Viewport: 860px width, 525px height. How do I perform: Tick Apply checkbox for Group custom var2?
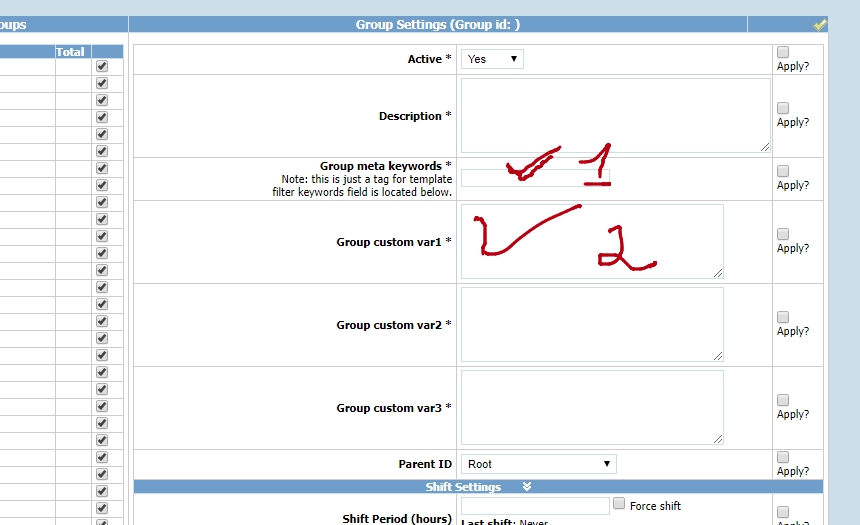click(x=783, y=317)
